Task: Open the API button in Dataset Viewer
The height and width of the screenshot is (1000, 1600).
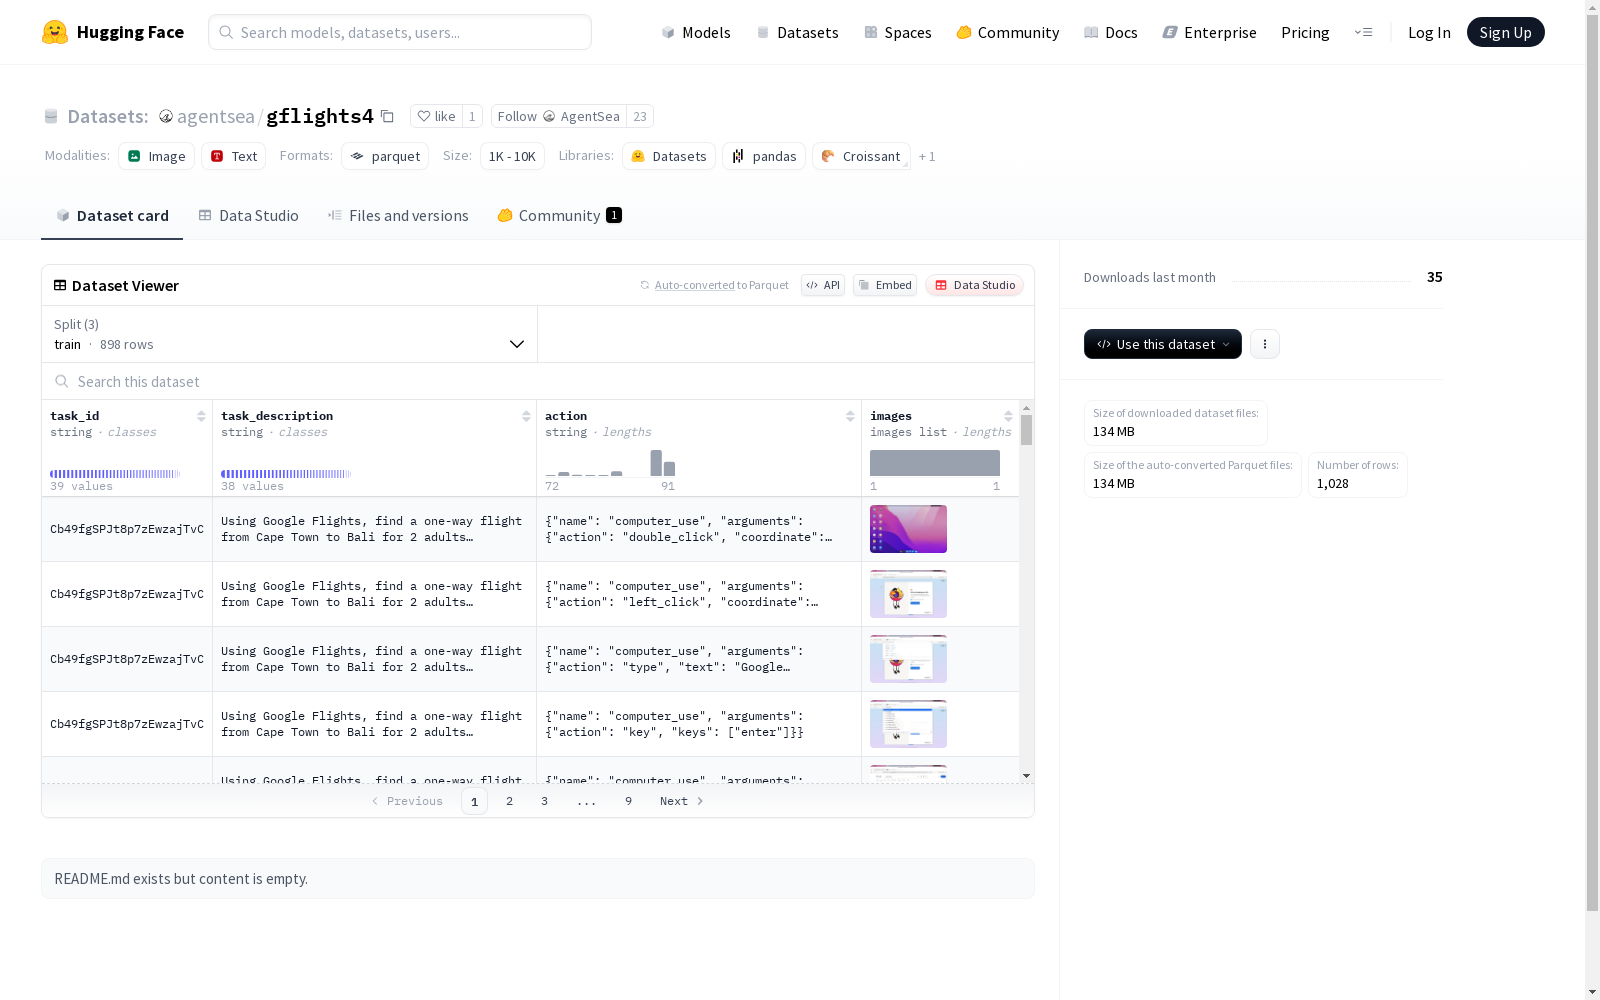Action: tap(823, 285)
